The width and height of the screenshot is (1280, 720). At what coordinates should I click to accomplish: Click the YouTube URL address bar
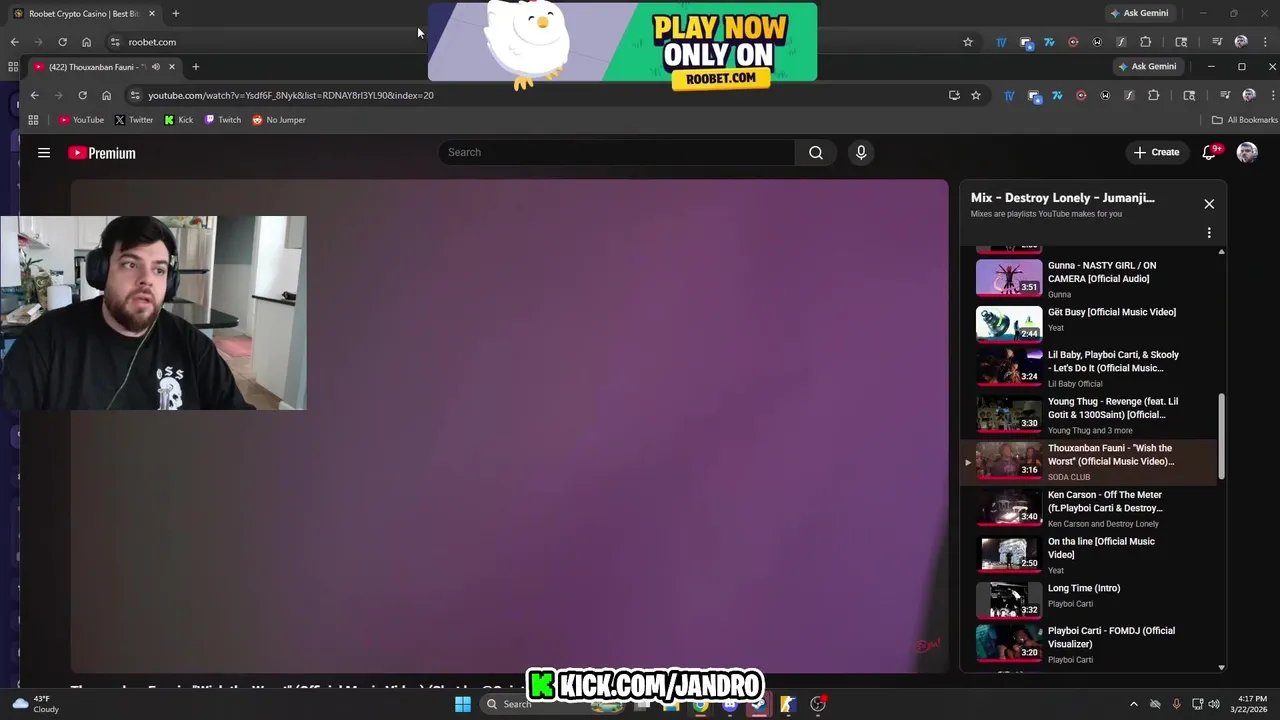tap(540, 95)
